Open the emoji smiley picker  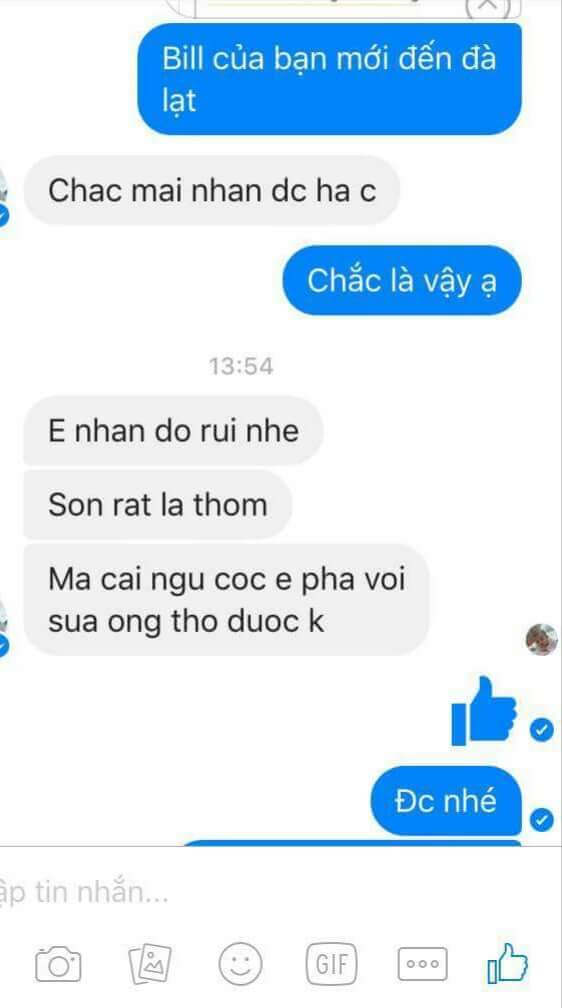240,964
